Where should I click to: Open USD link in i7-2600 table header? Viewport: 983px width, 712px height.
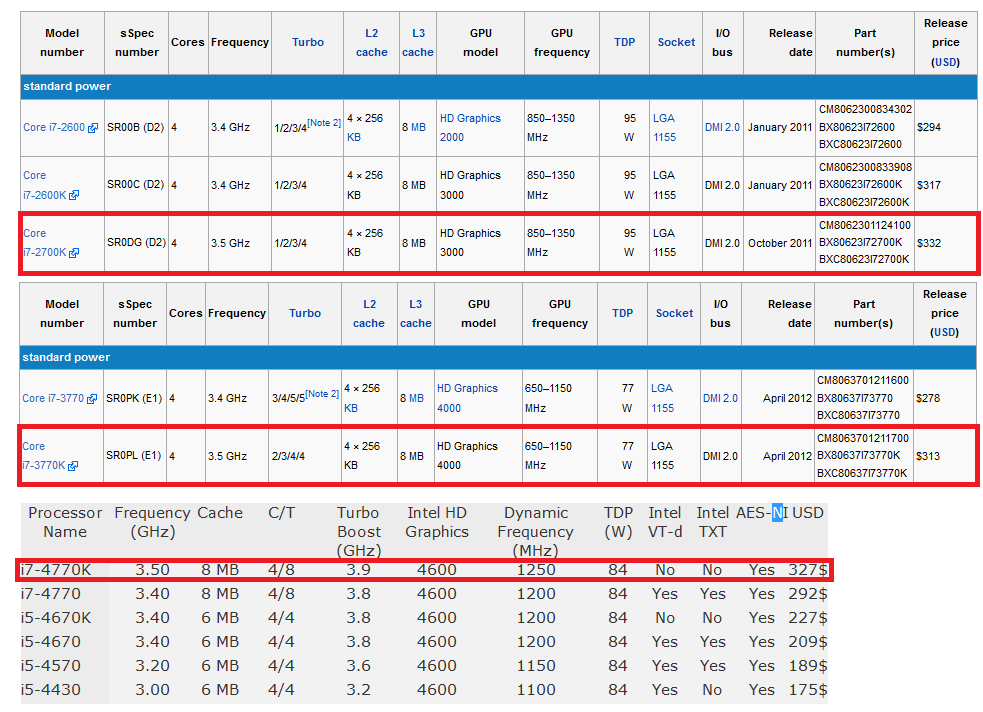[x=946, y=62]
